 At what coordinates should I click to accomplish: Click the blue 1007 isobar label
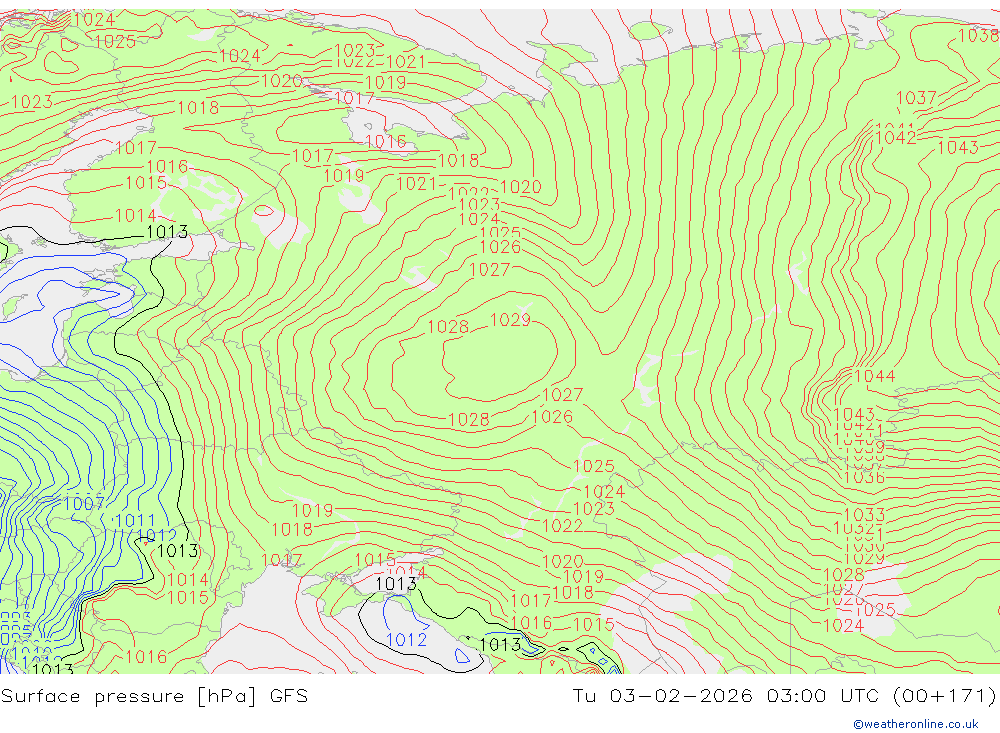coord(84,504)
